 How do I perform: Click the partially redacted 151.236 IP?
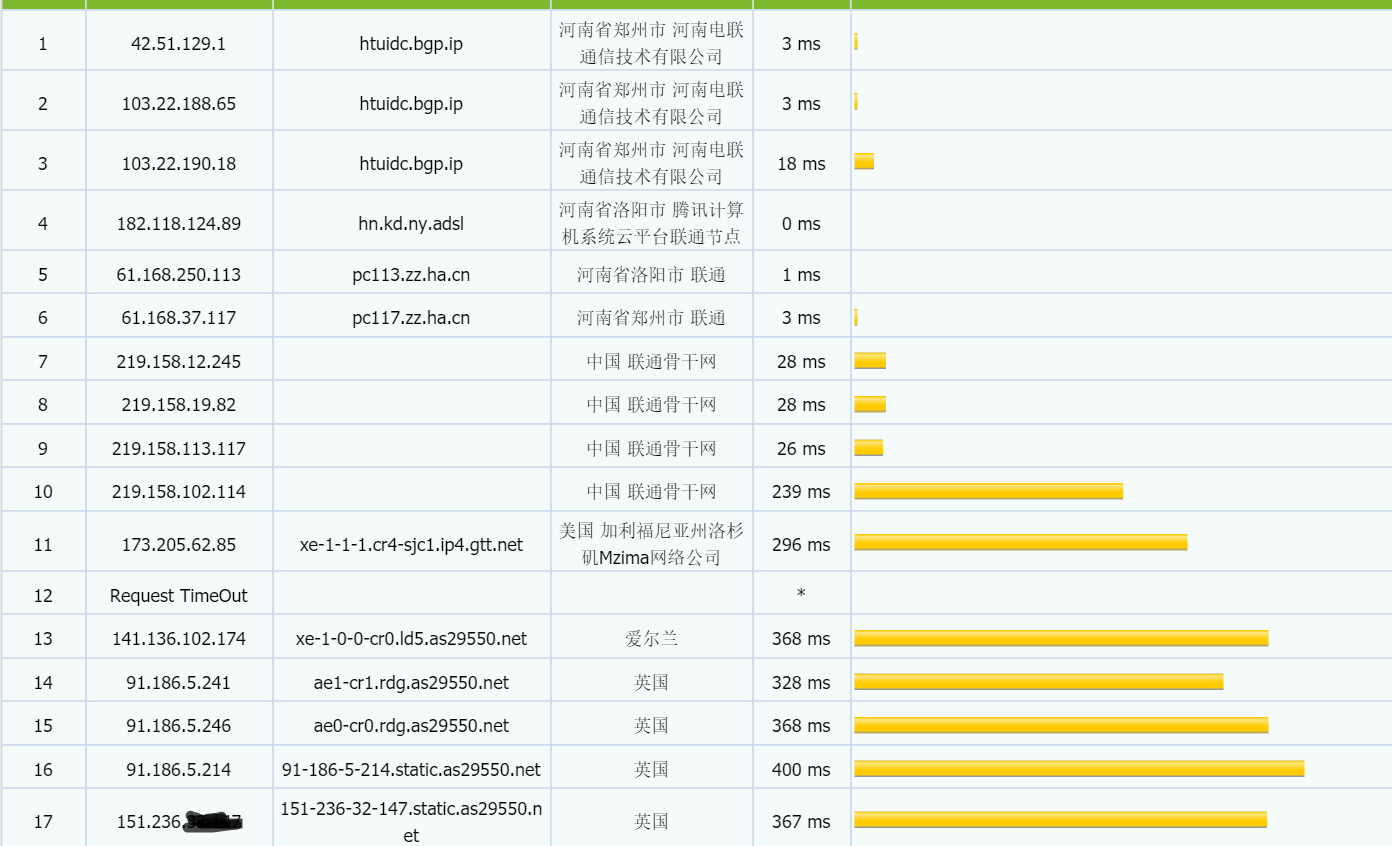[180, 822]
